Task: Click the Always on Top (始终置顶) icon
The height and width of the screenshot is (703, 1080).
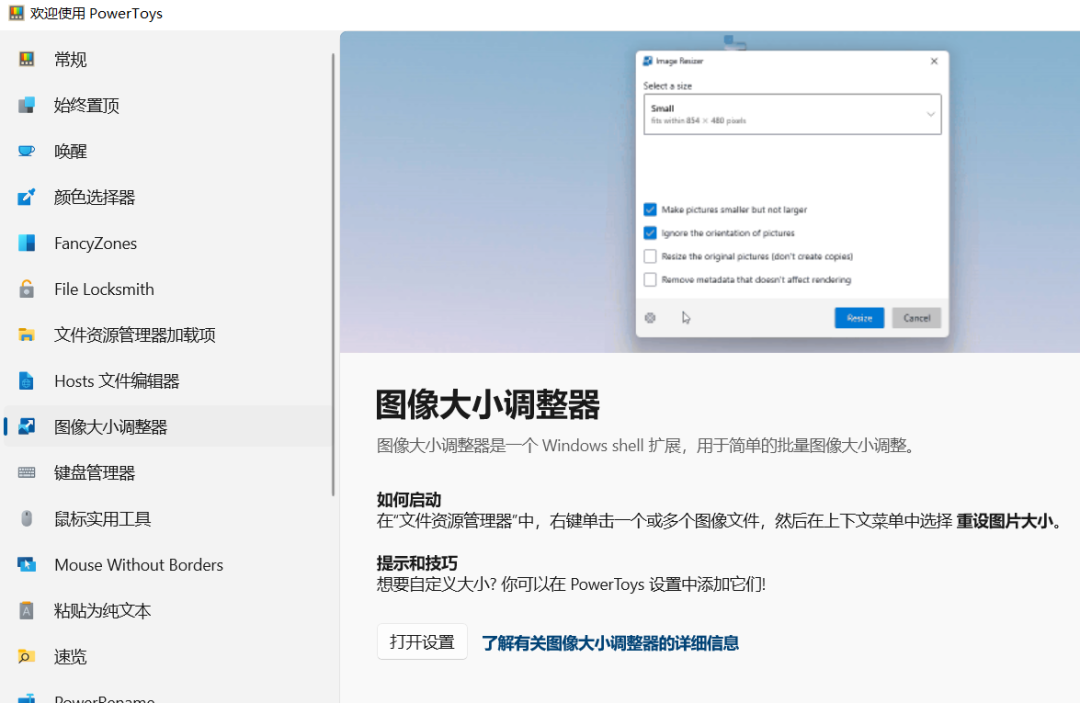Action: [26, 105]
